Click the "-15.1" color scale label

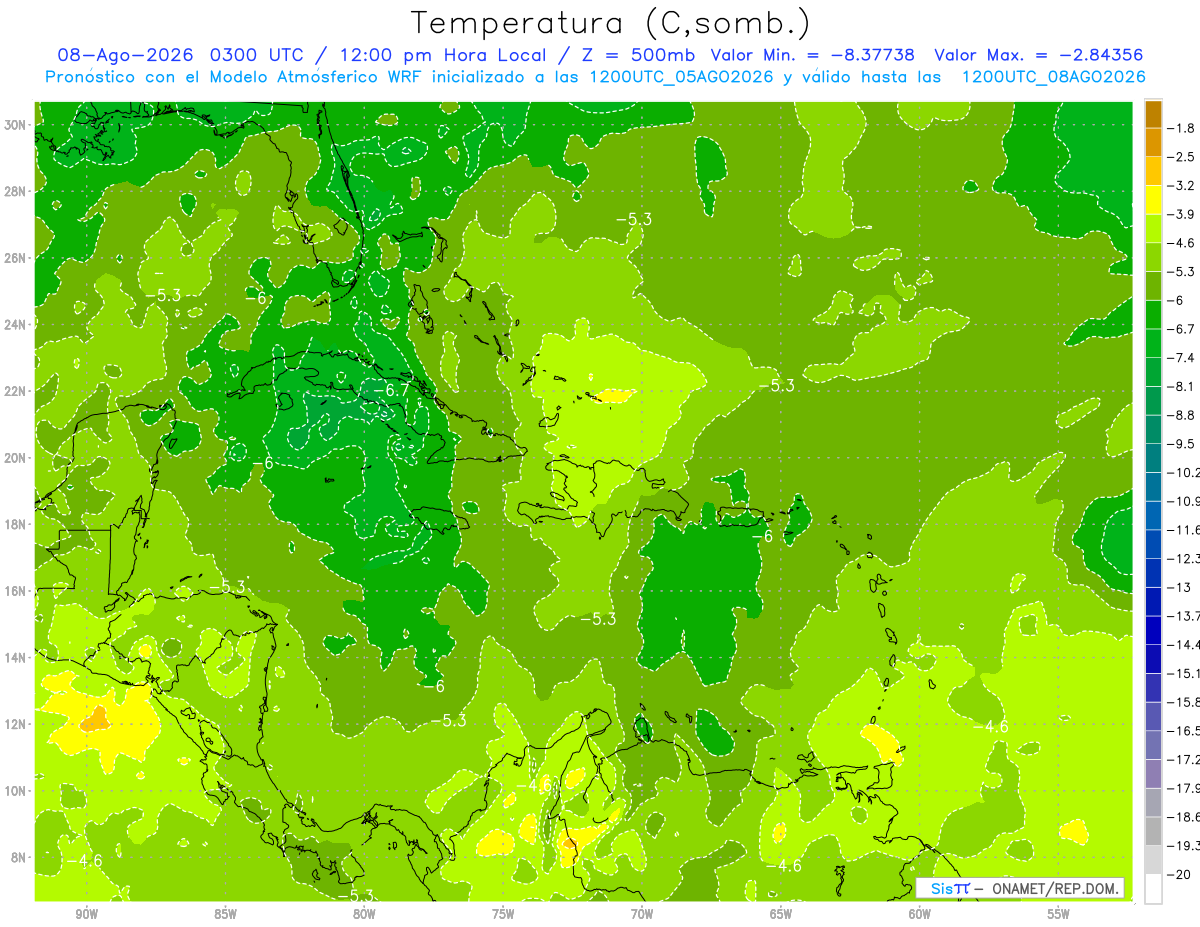click(1184, 673)
